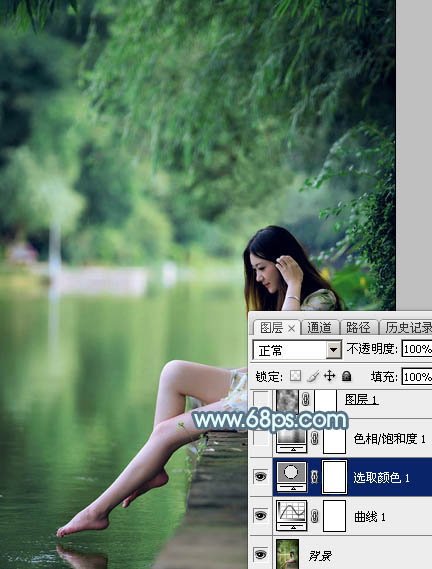Click the Curves adjustment icon of 曲线 1
The image size is (432, 569).
coord(292,515)
